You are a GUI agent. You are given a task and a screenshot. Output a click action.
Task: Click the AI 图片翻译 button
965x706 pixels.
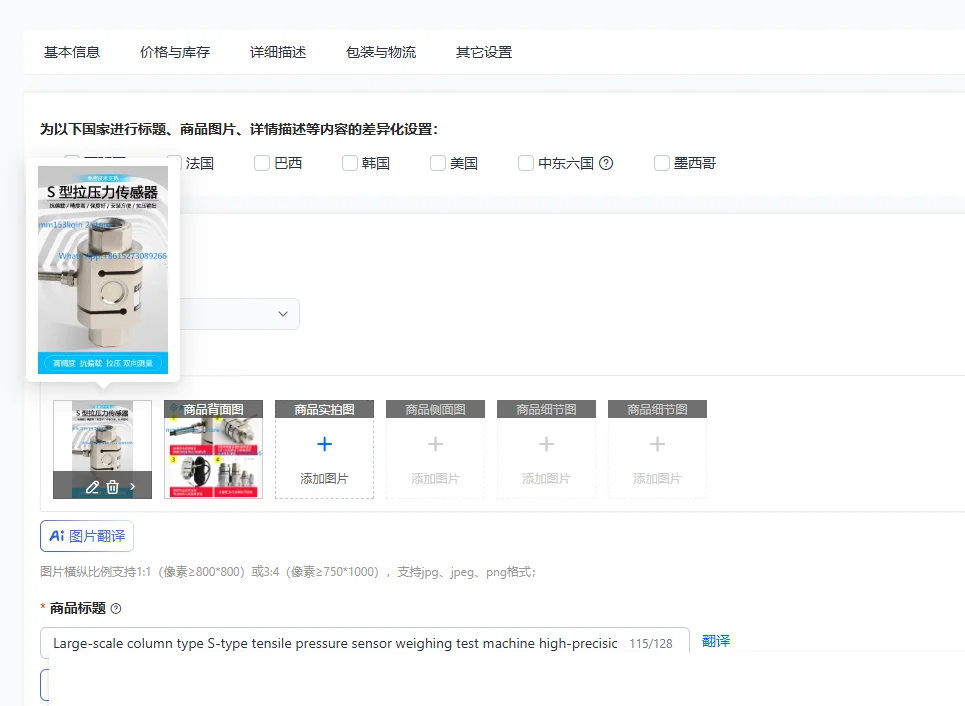coord(87,536)
